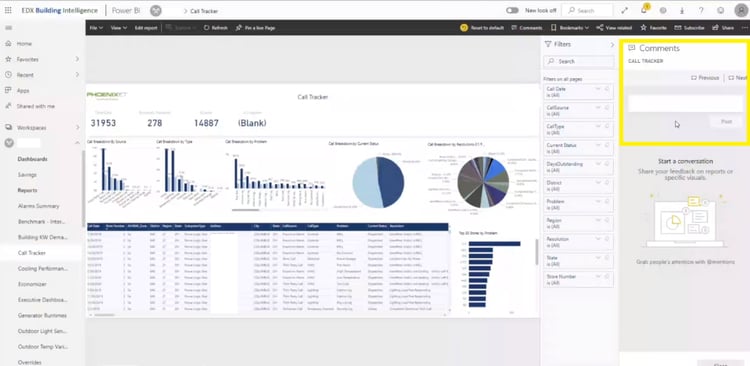Open Home in the left navigation
Screen dimensions: 750x366
[x=24, y=44]
